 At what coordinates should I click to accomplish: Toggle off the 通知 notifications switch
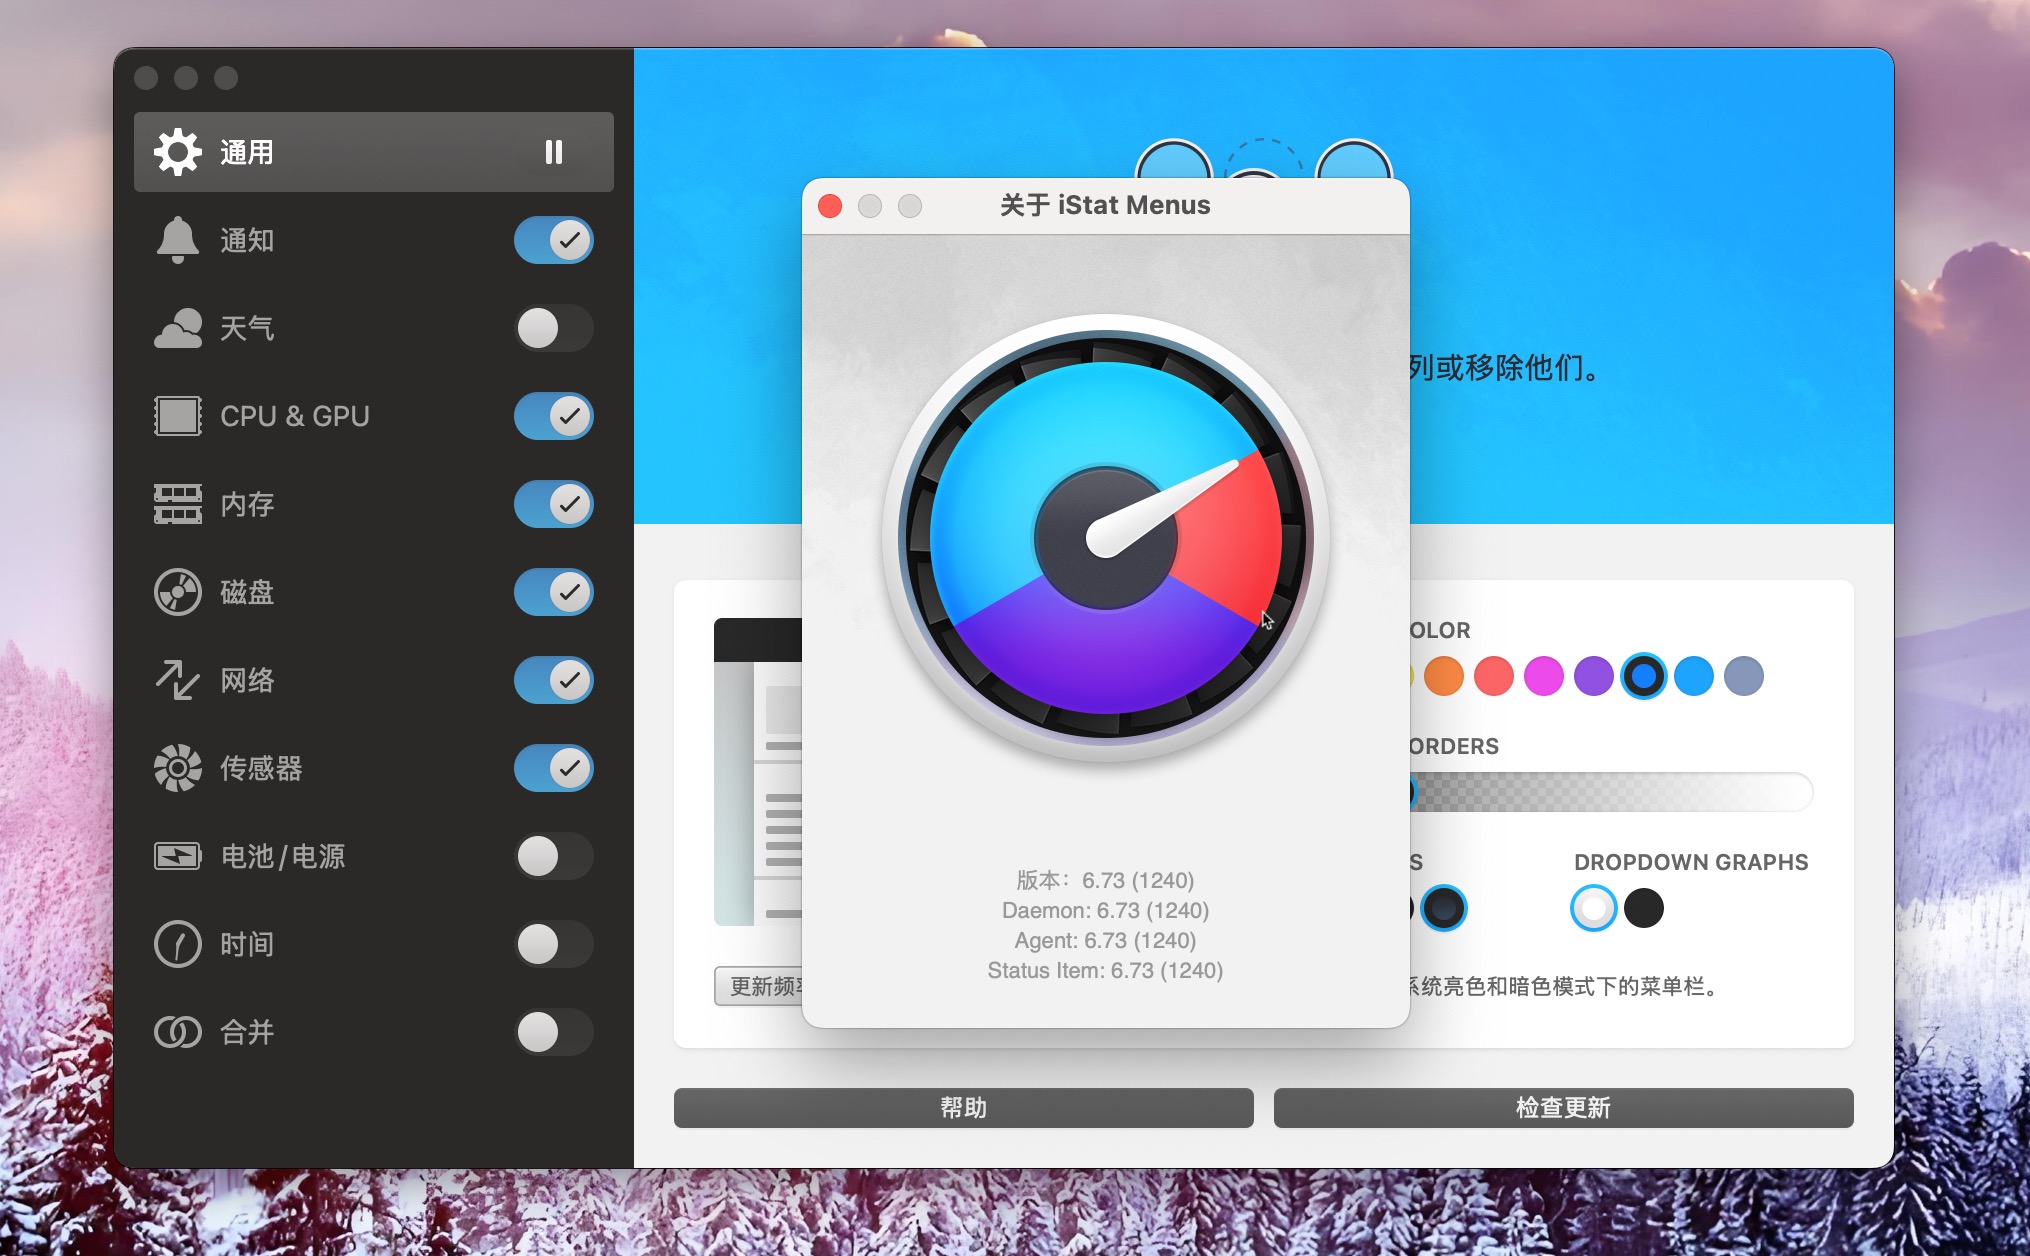coord(554,240)
